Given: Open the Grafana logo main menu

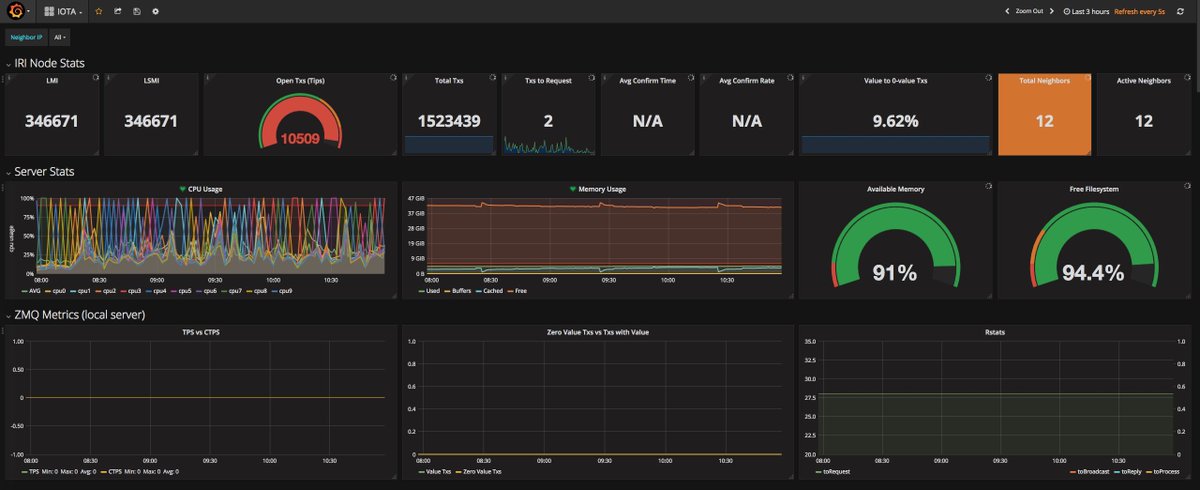Looking at the screenshot, I should [17, 11].
